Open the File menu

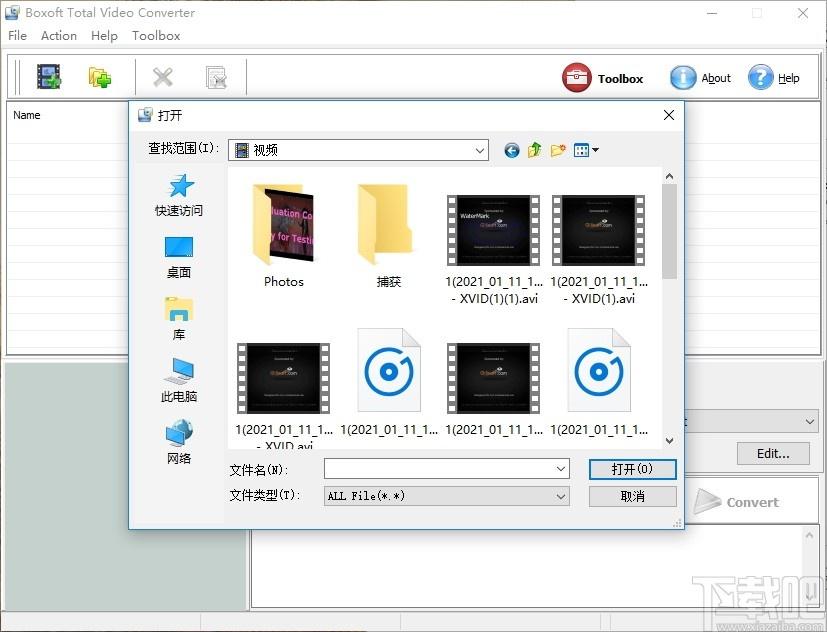pyautogui.click(x=17, y=35)
